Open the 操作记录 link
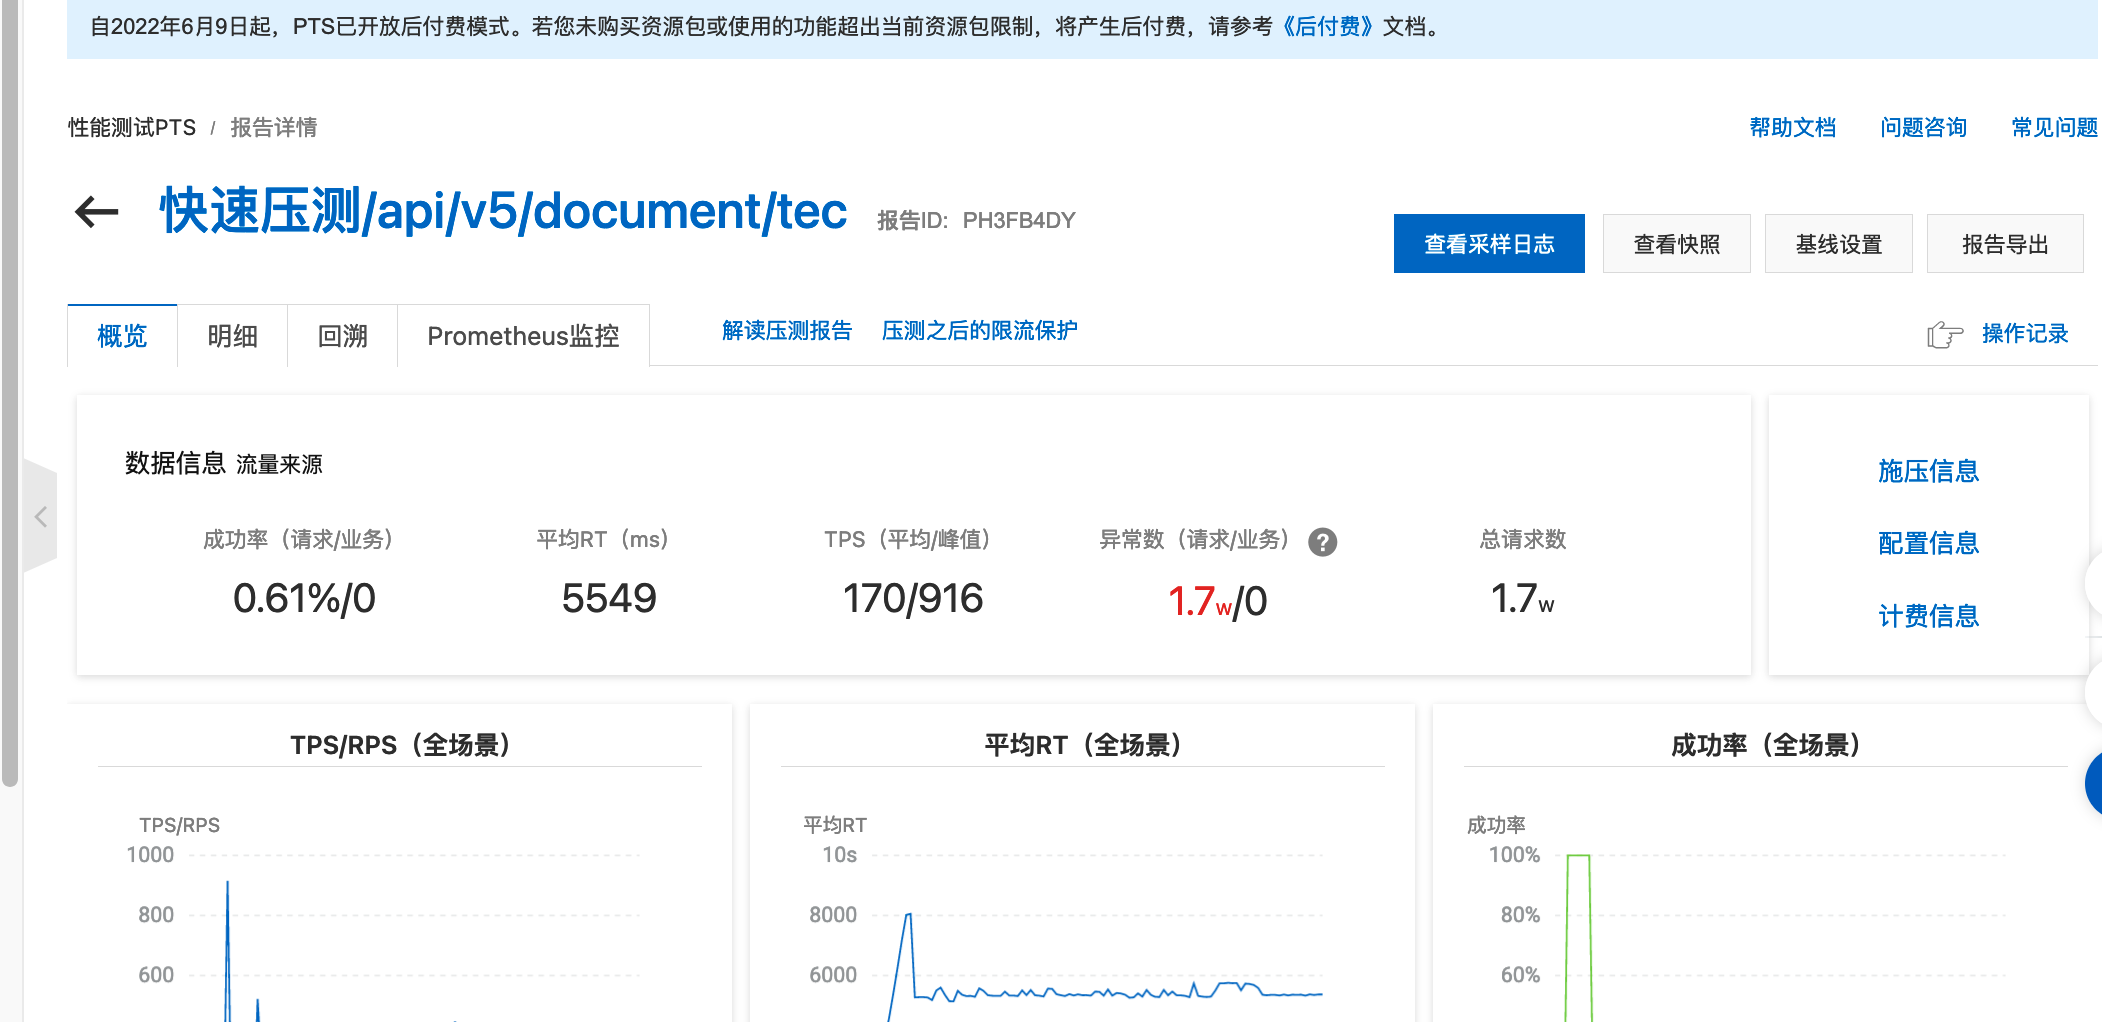The height and width of the screenshot is (1022, 2102). (2025, 334)
